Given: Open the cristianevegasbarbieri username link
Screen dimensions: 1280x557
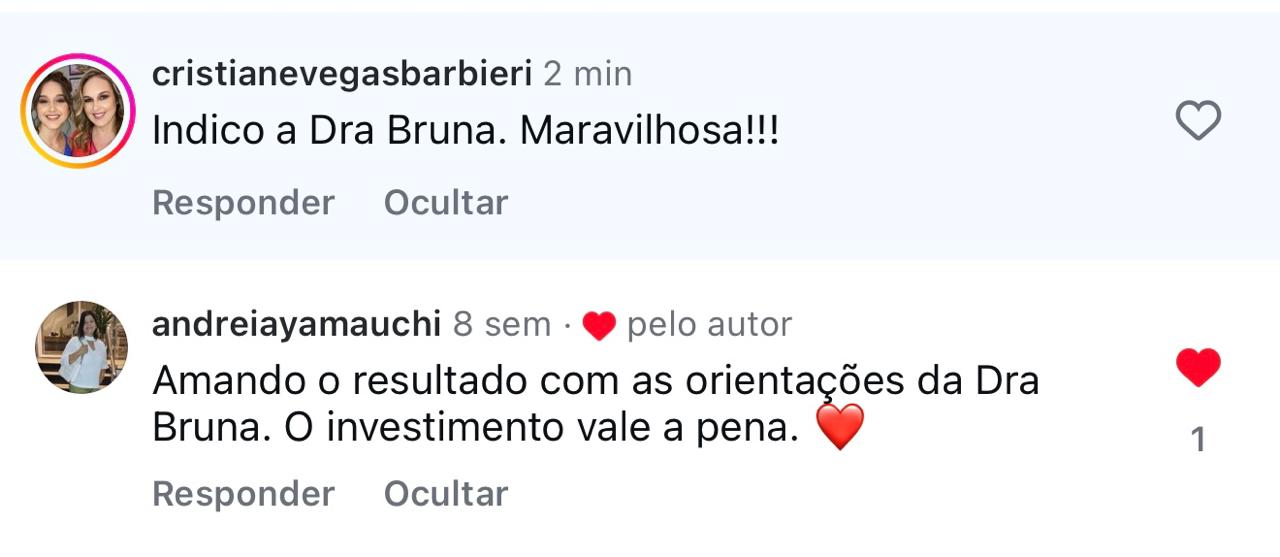Looking at the screenshot, I should click(x=341, y=73).
